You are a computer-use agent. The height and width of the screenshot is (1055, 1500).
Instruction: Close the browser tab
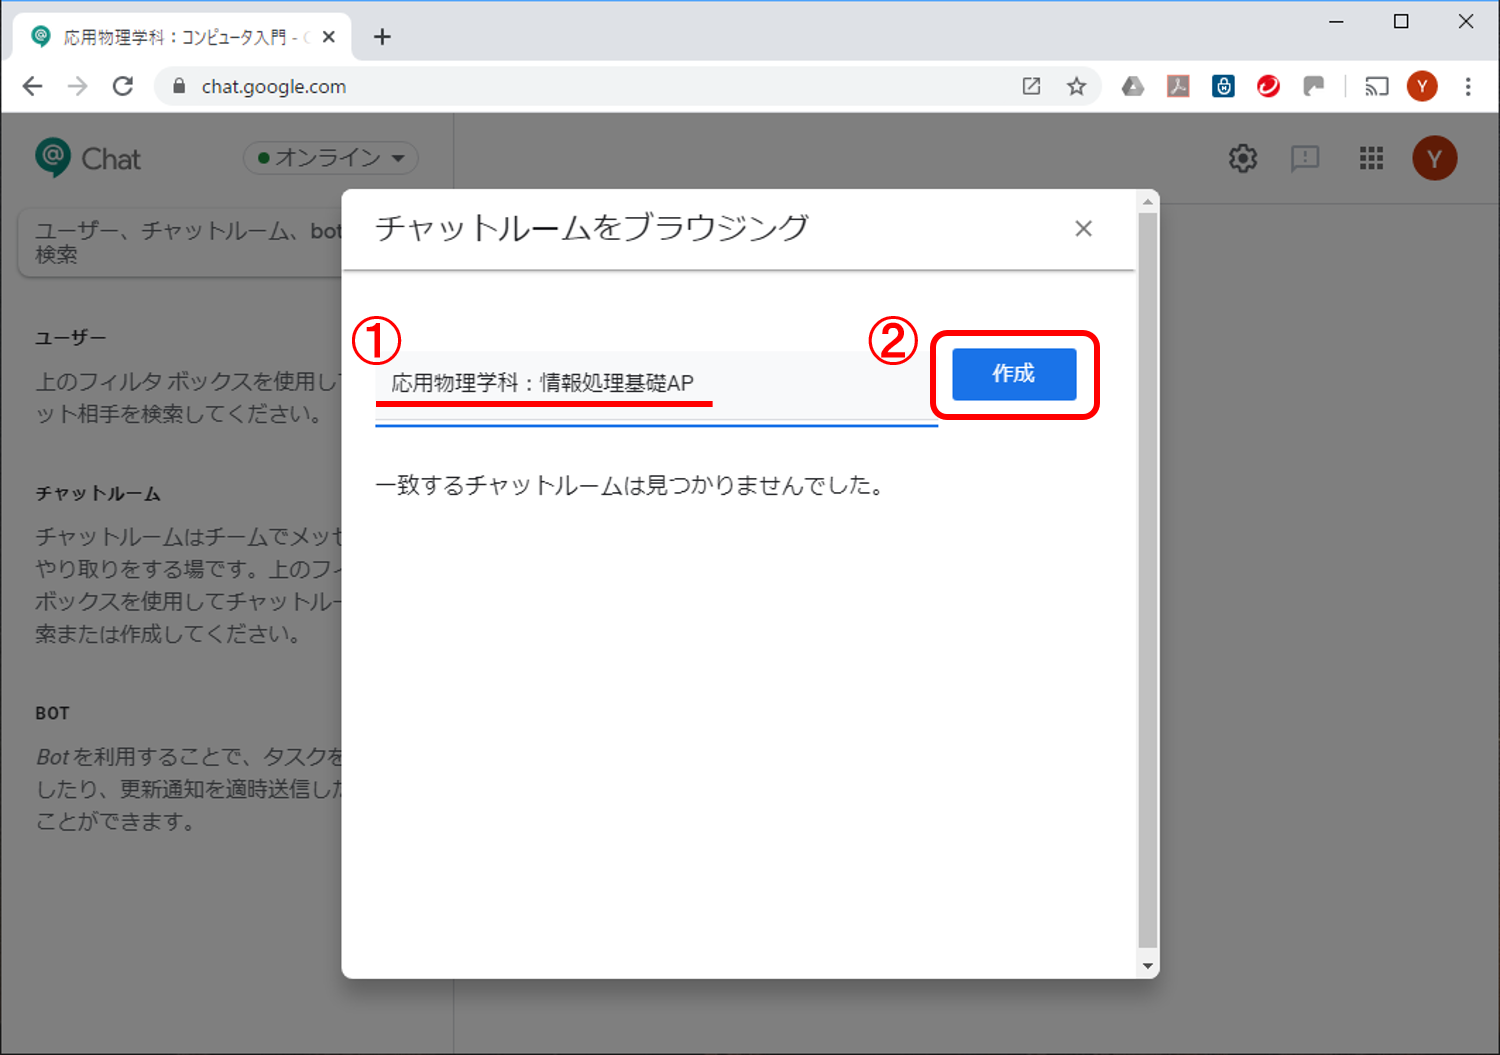pyautogui.click(x=328, y=37)
